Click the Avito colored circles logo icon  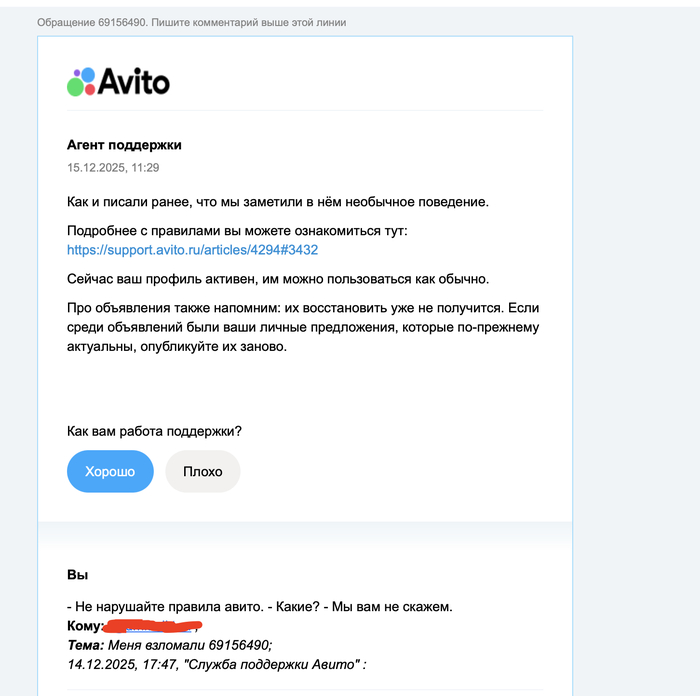81,82
